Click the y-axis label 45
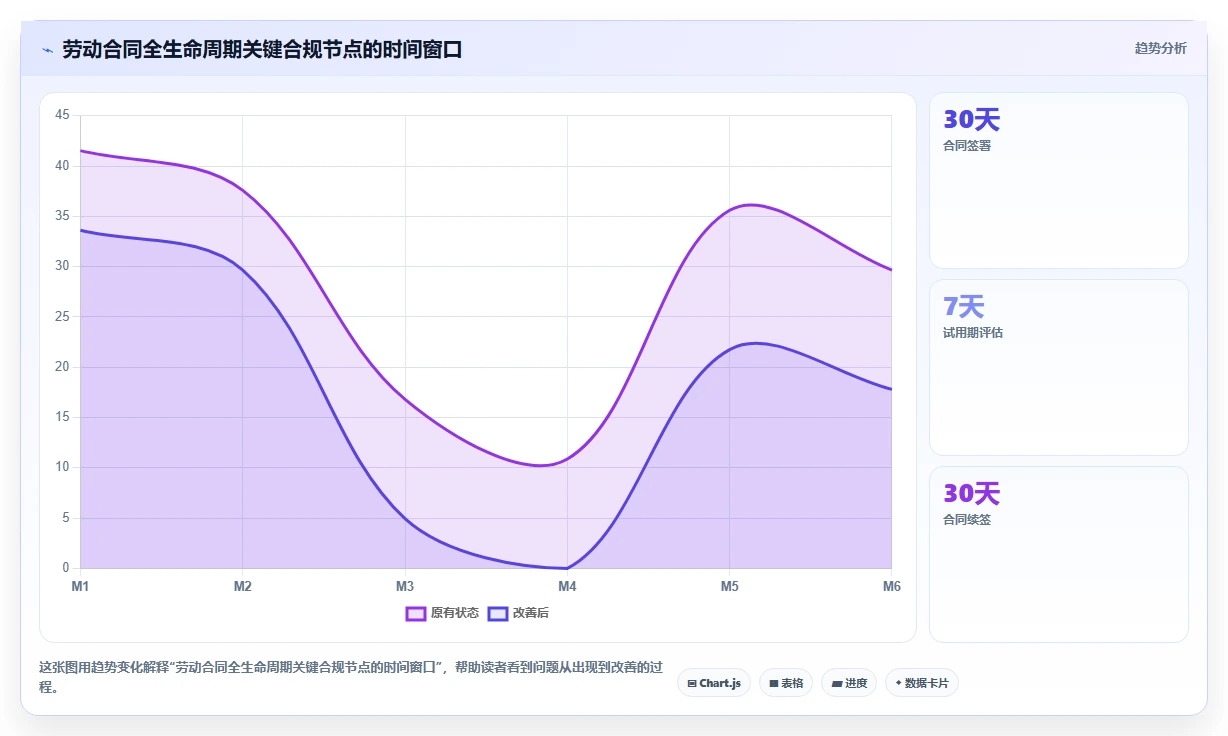The width and height of the screenshot is (1228, 736). [62, 115]
